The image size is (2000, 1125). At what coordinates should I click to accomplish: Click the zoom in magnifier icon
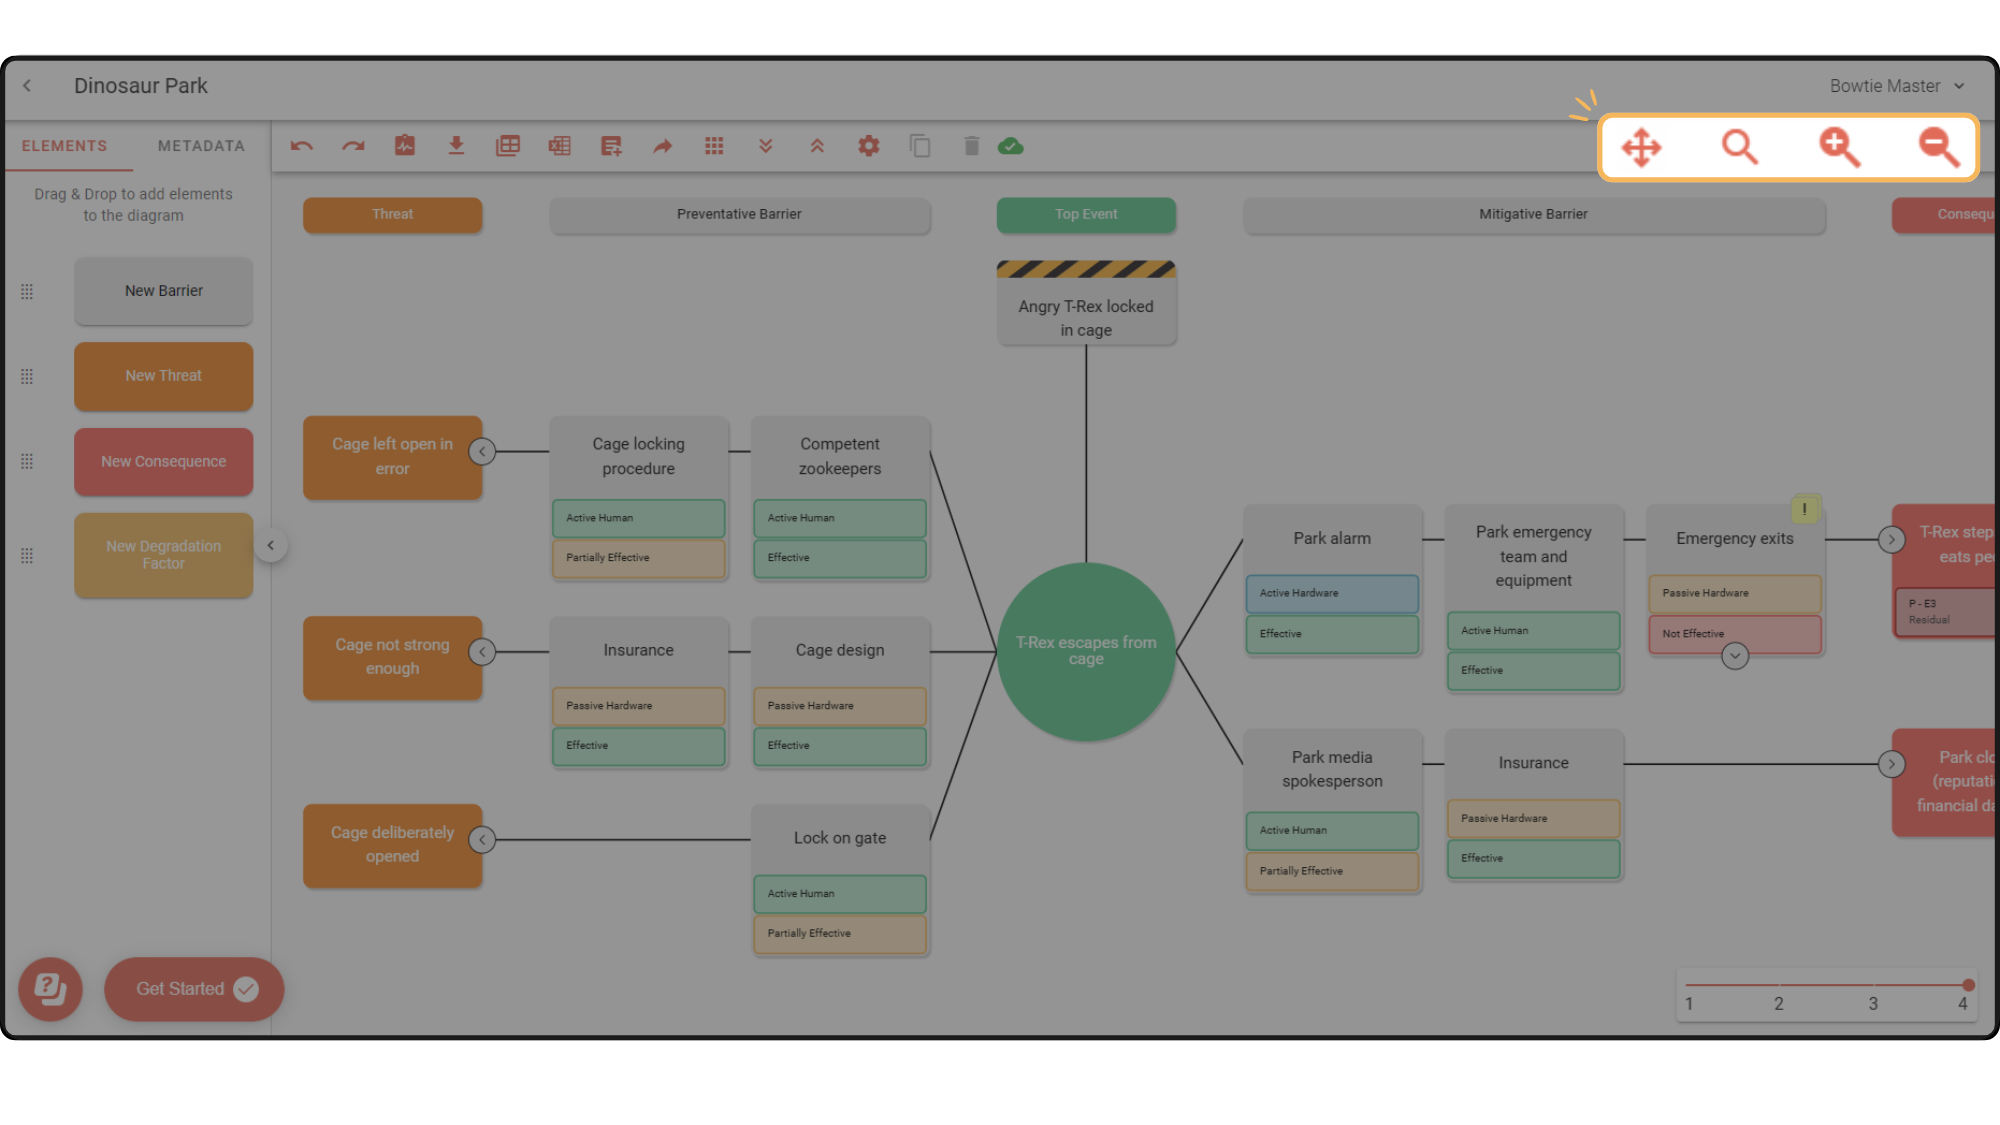point(1838,147)
